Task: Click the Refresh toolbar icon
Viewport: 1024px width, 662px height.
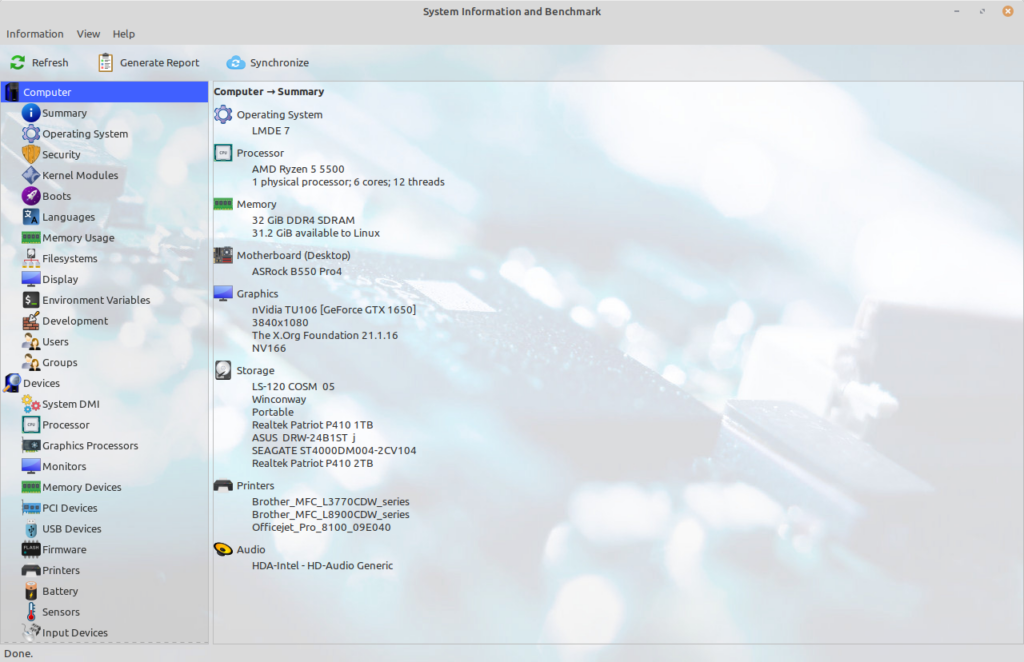Action: tap(18, 63)
